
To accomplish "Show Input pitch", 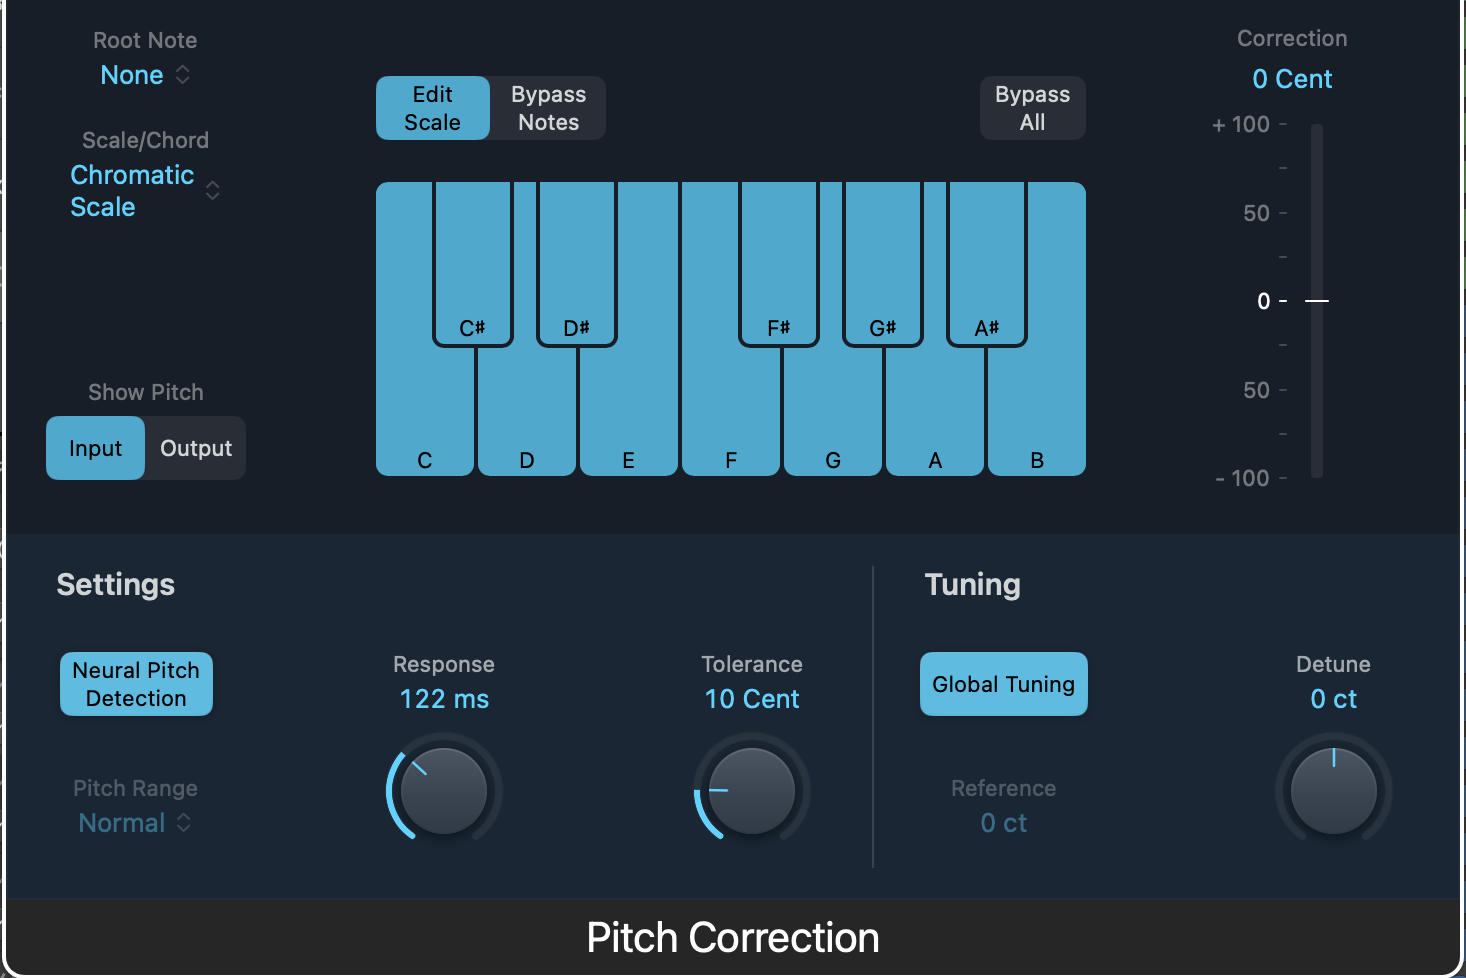I will pos(95,448).
